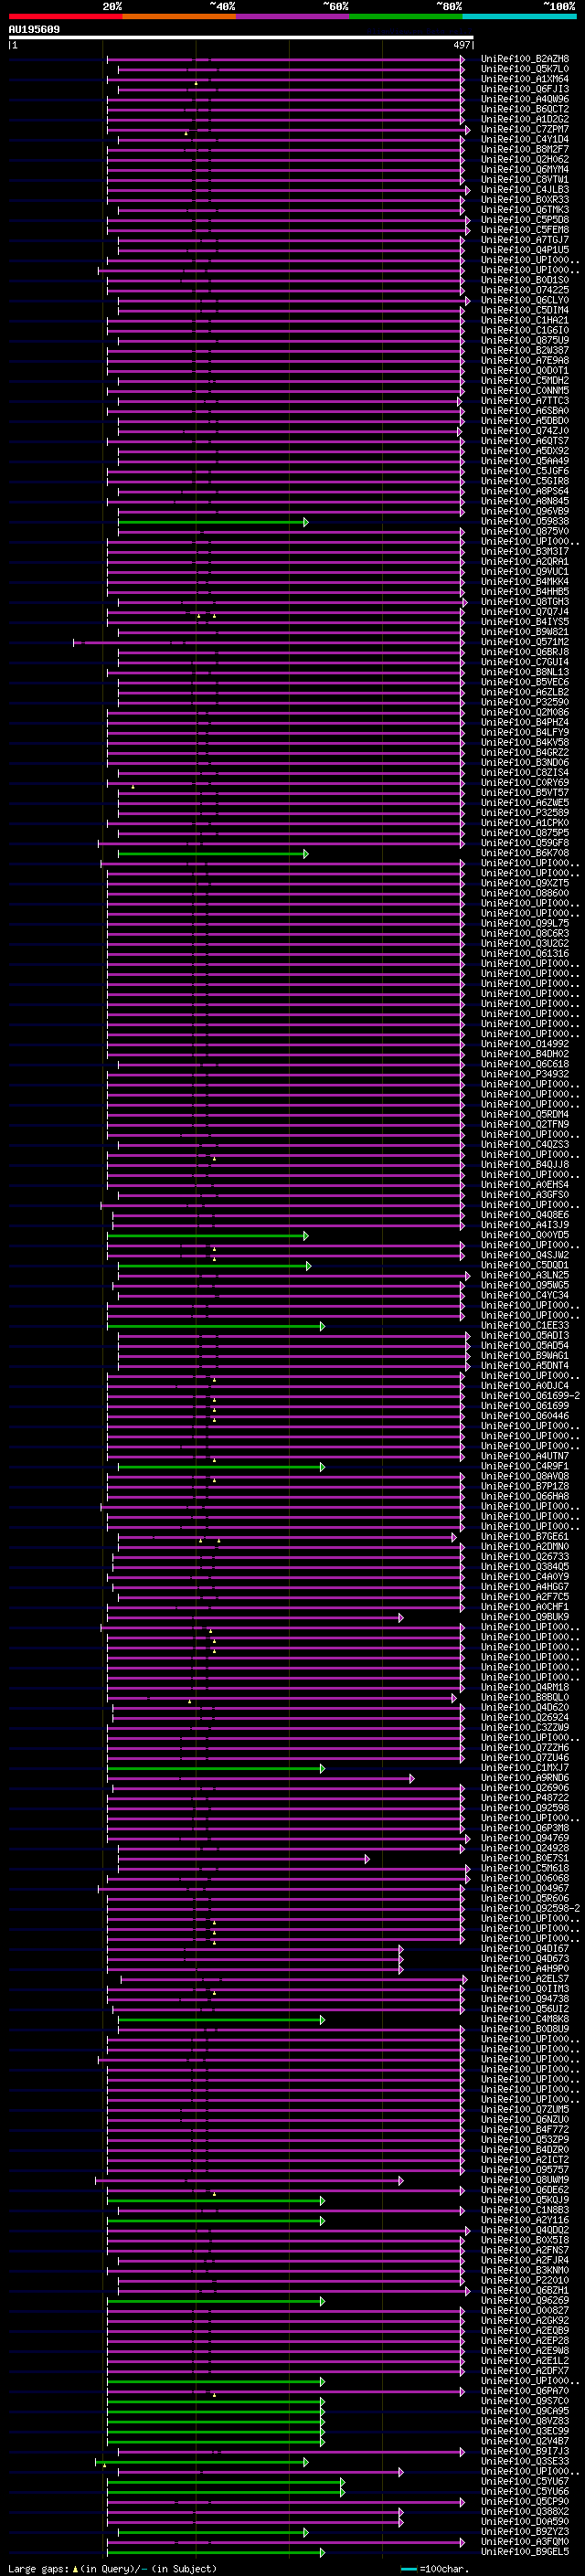Open hit UniRef100_Q6FJI3
The width and height of the screenshot is (585, 2576).
[524, 89]
